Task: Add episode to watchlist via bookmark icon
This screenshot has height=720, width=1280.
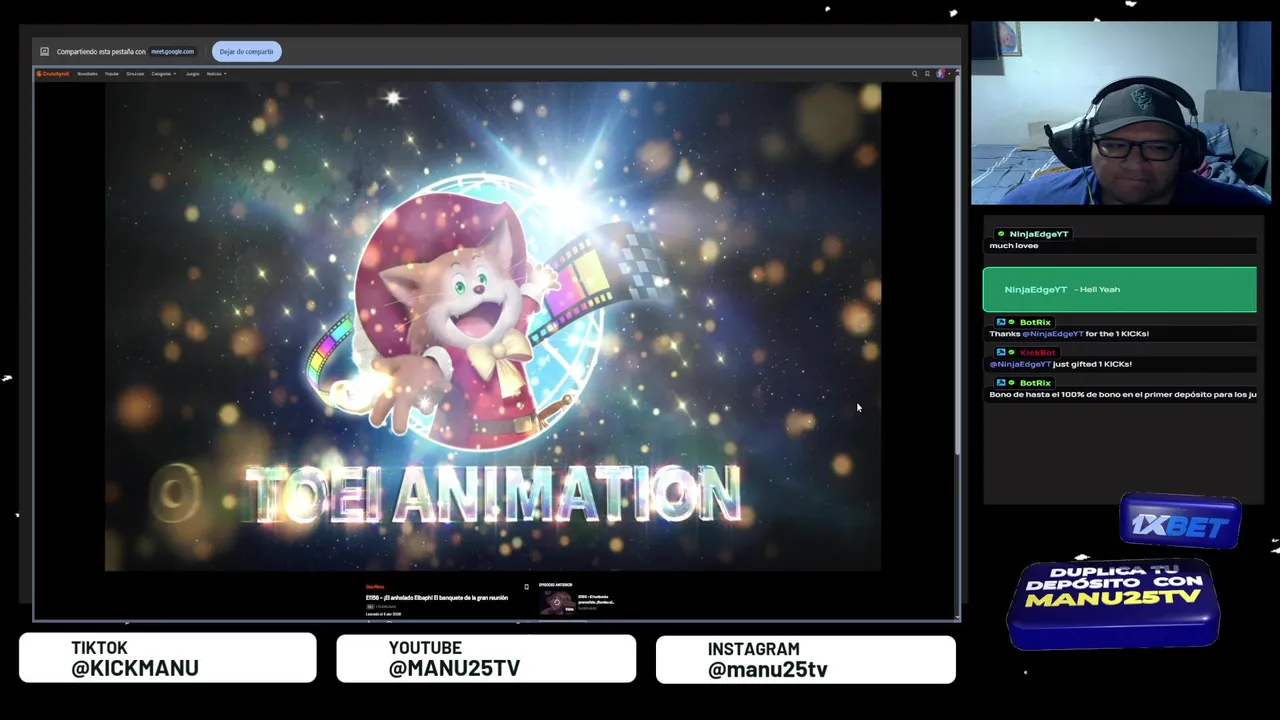Action: [x=526, y=587]
